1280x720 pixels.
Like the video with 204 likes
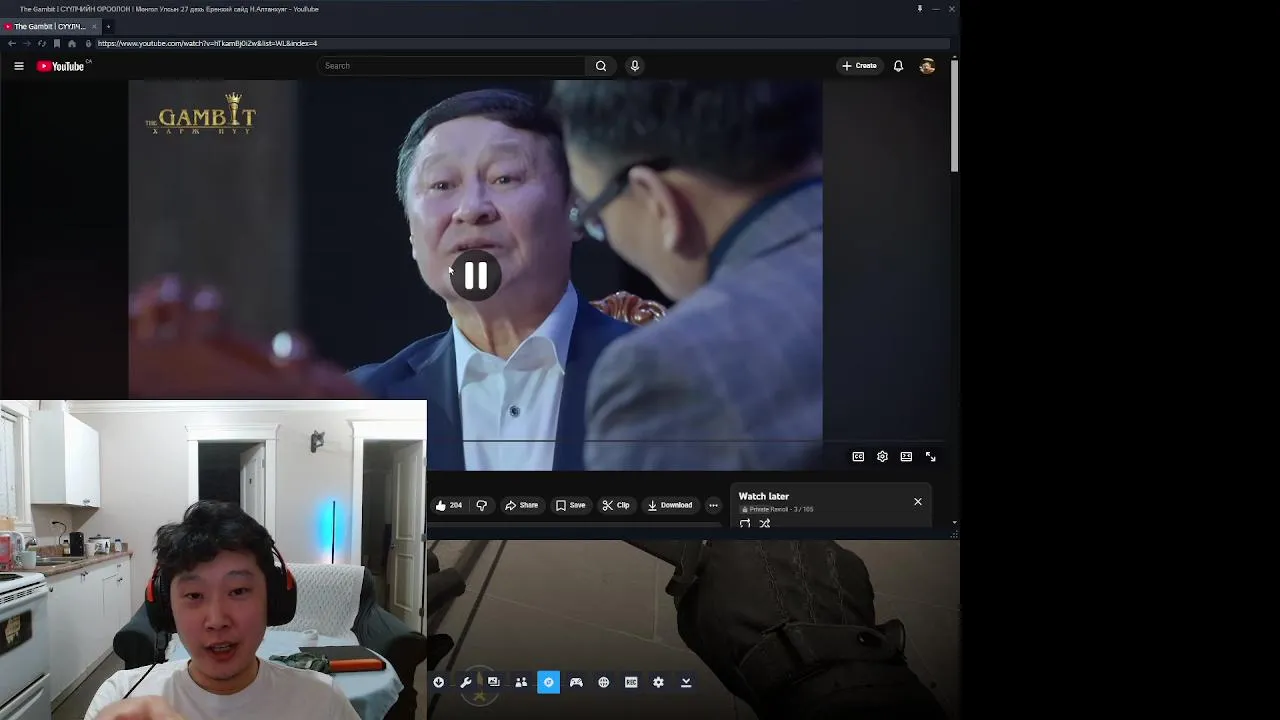click(448, 505)
